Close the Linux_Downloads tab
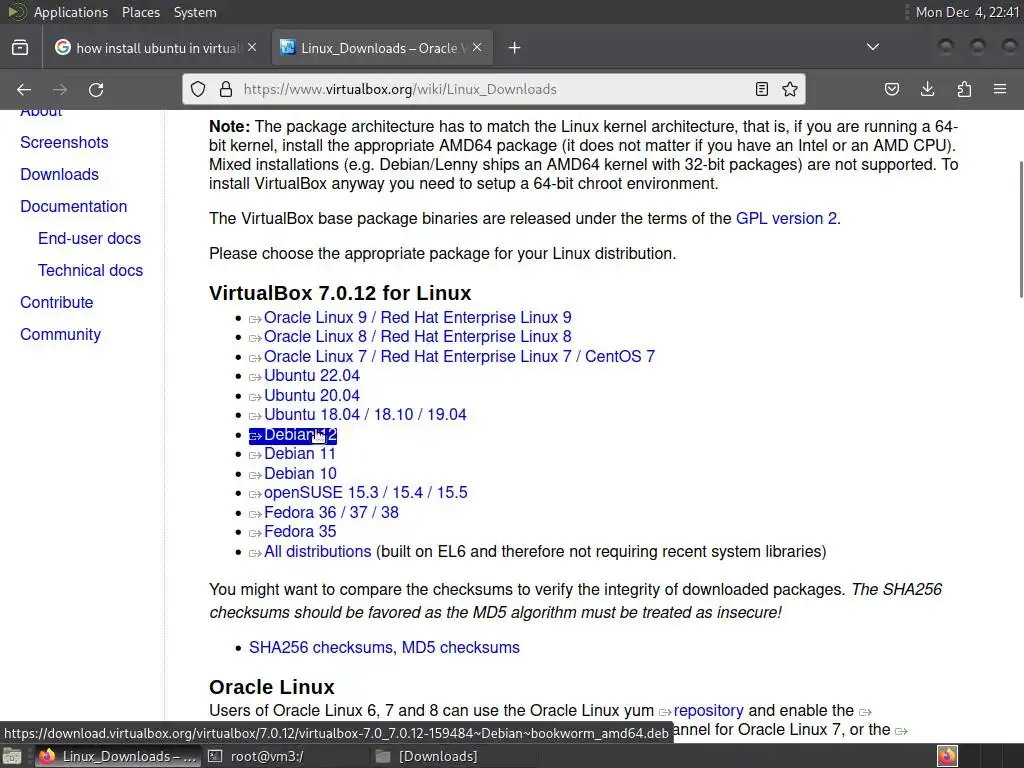The image size is (1024, 768). pos(477,48)
